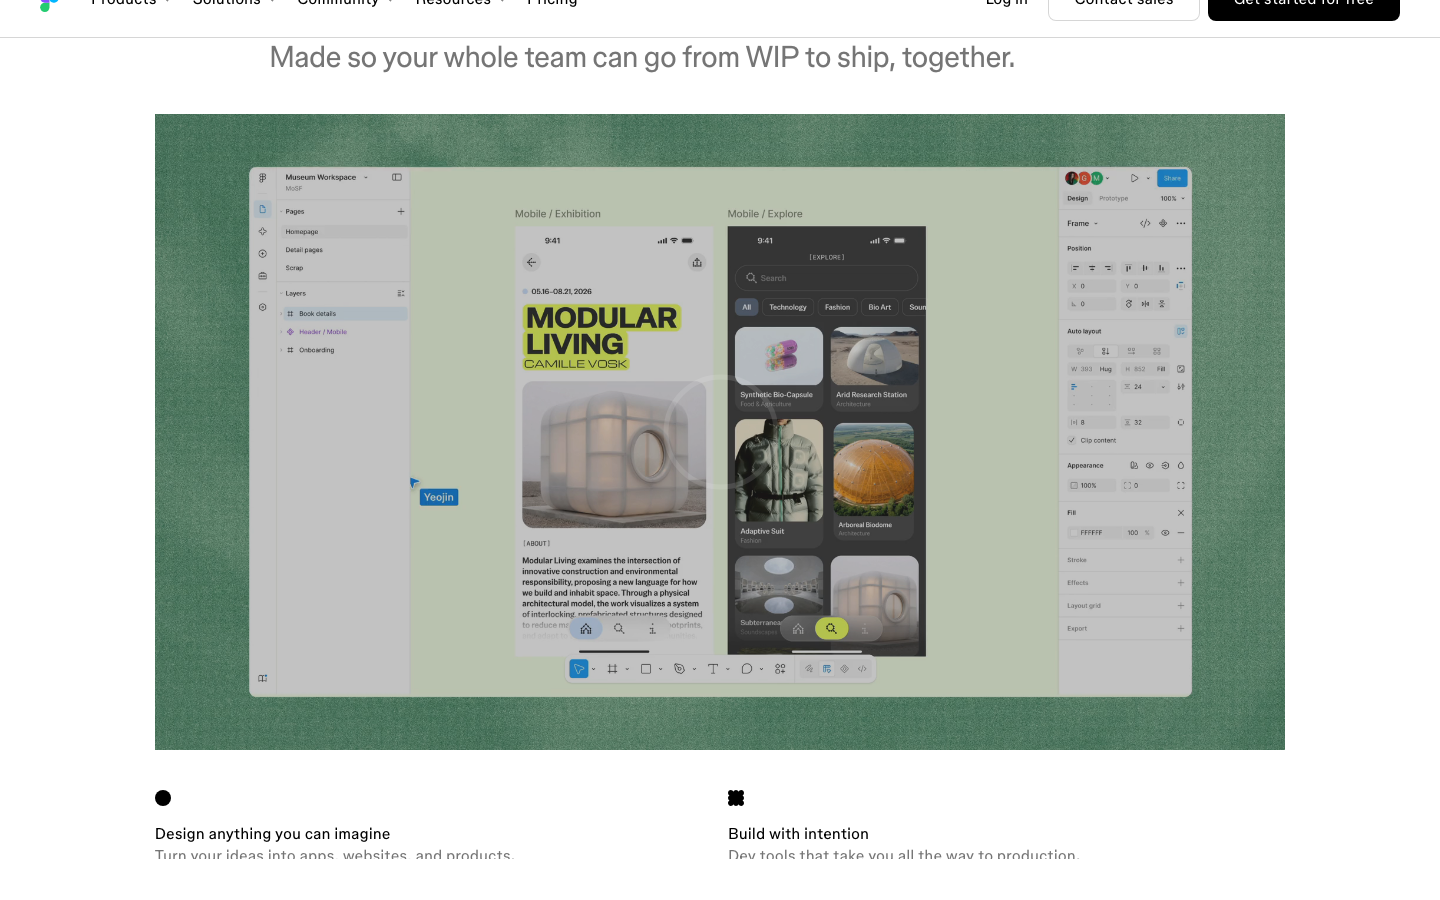1440x900 pixels.
Task: Select vertical auto layout direction
Action: [1105, 351]
